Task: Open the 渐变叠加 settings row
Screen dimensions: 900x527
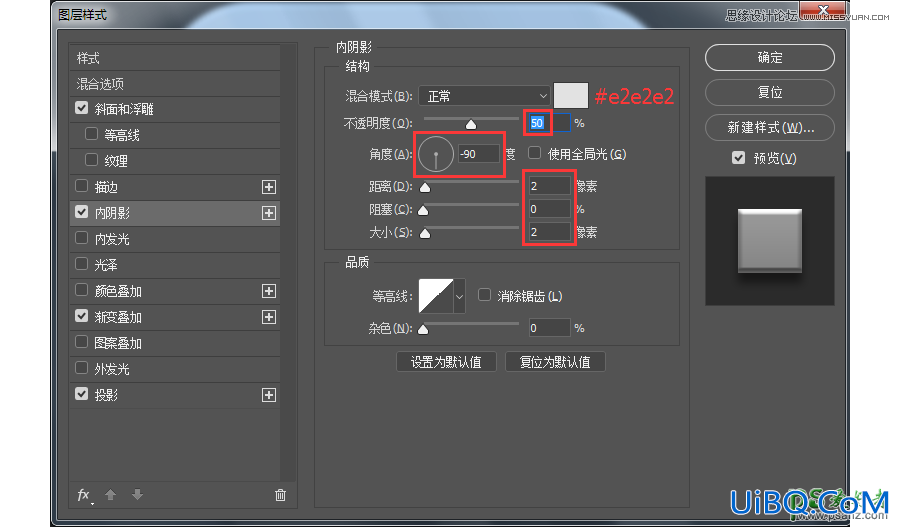Action: click(174, 317)
